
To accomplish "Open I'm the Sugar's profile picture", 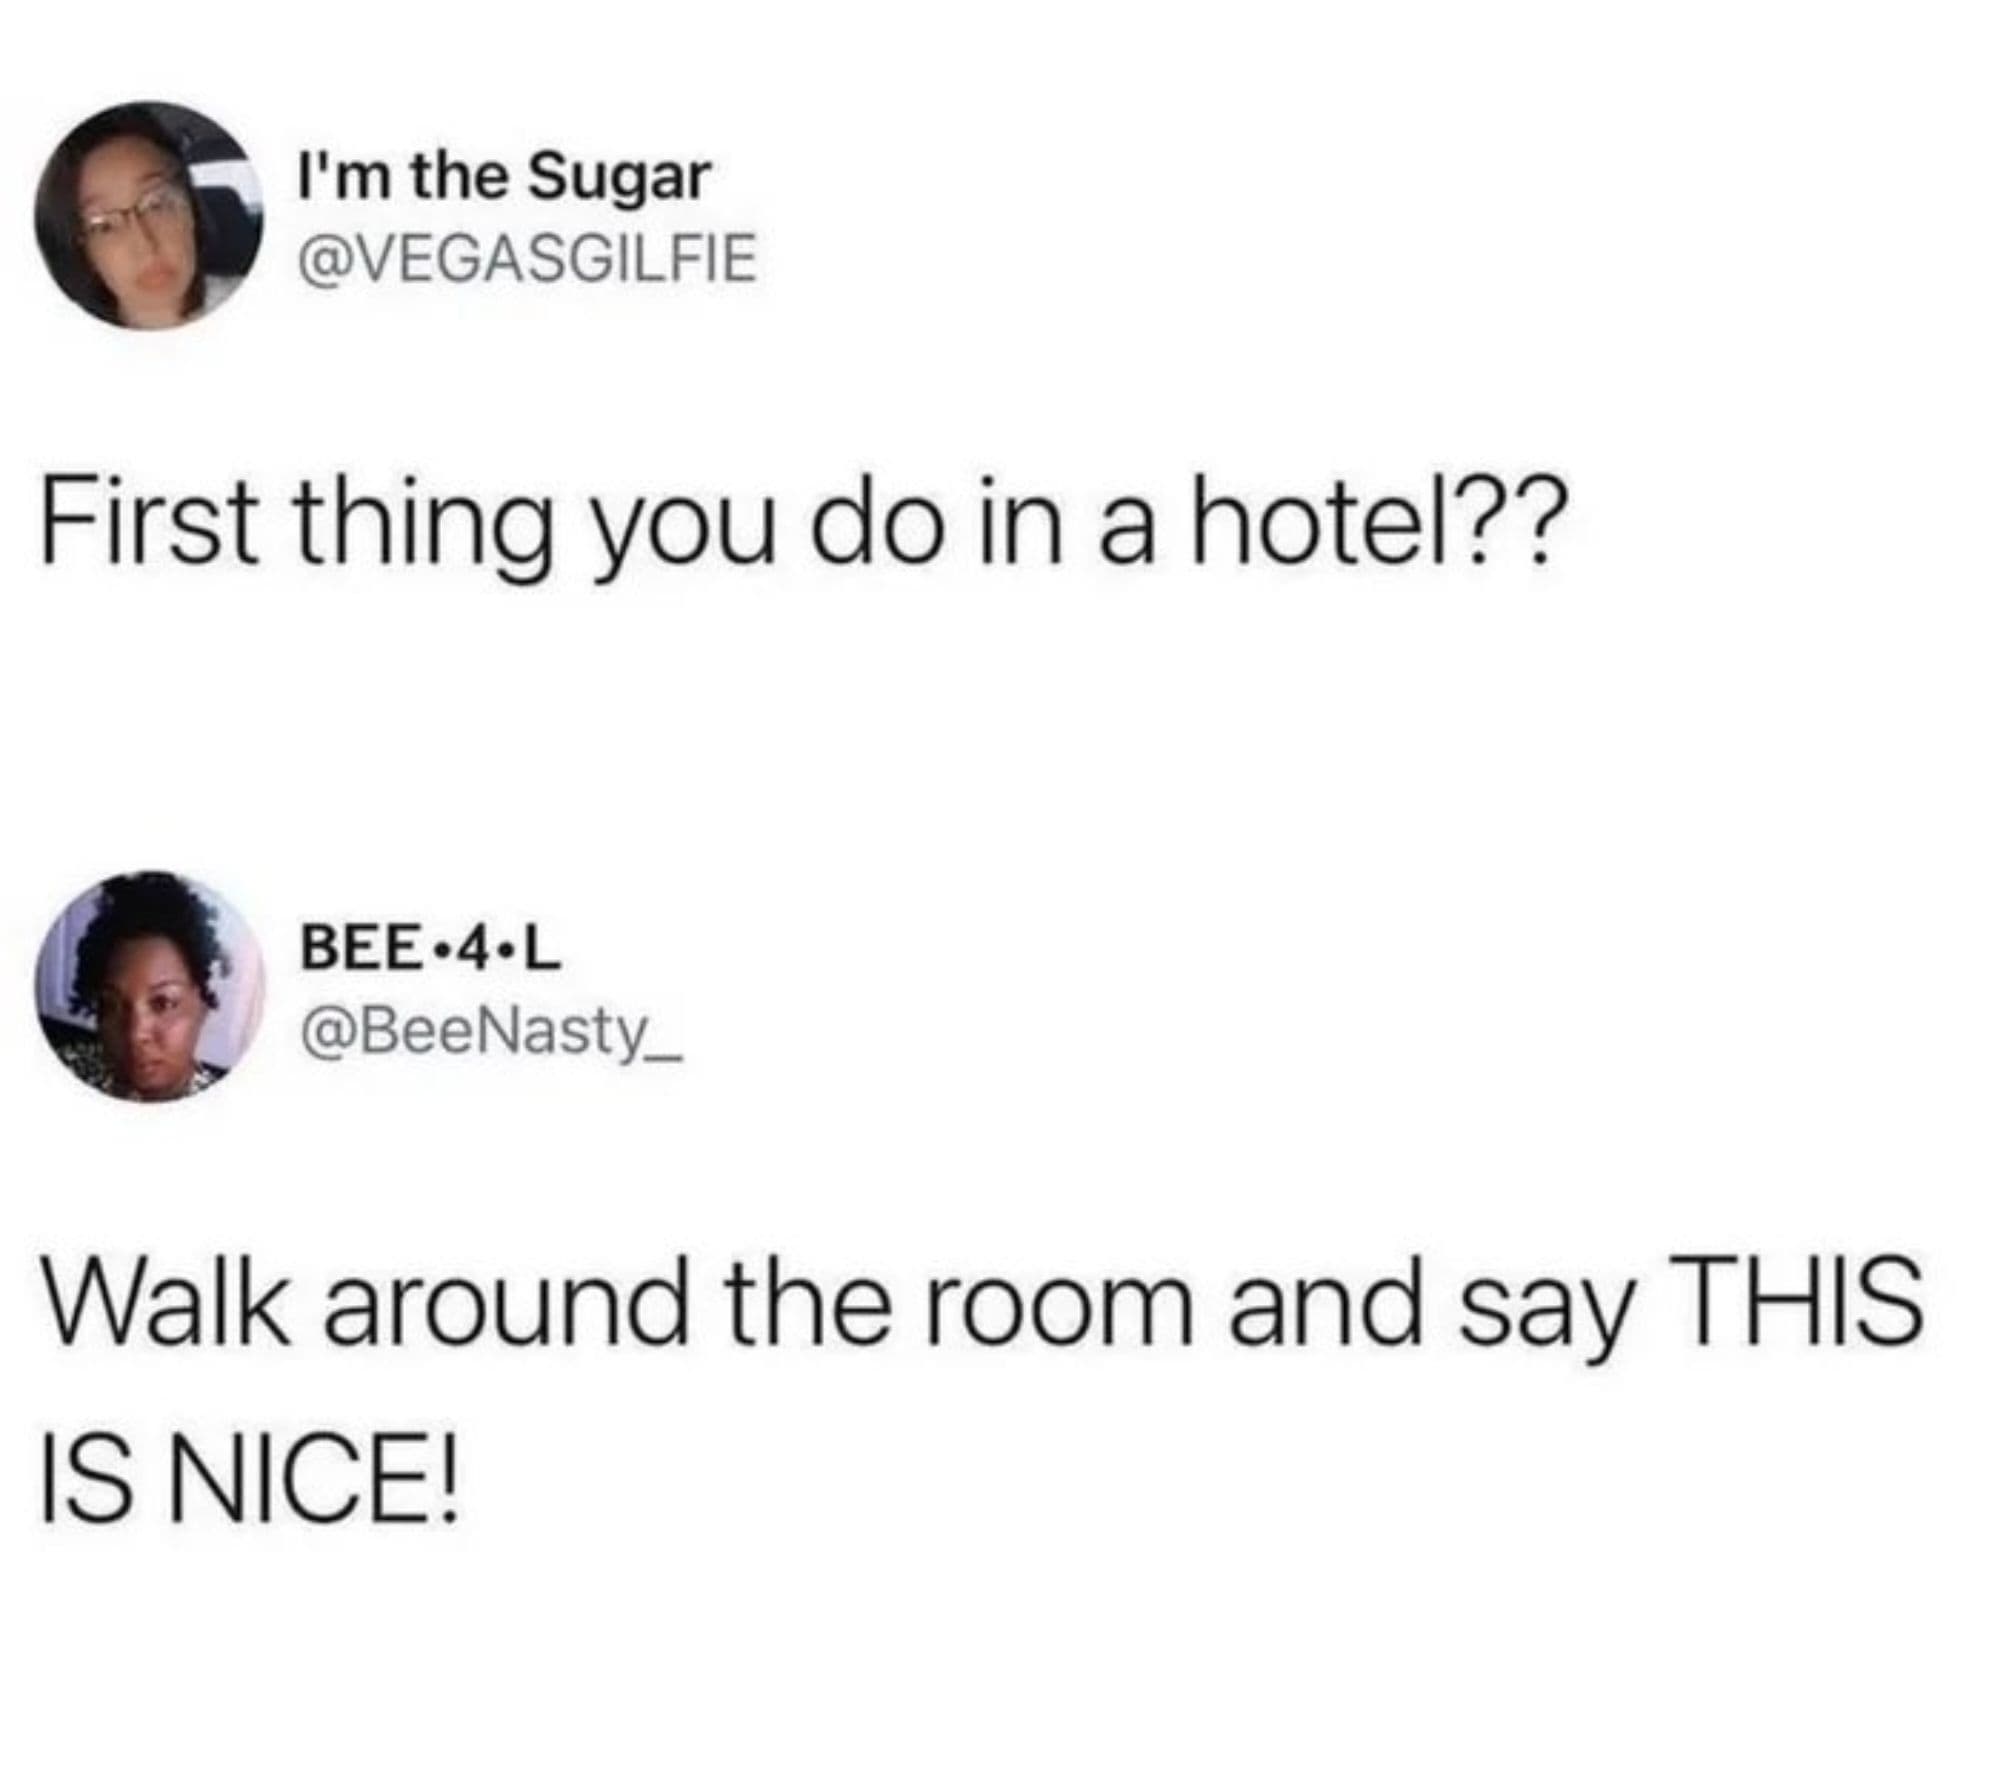I will 147,215.
